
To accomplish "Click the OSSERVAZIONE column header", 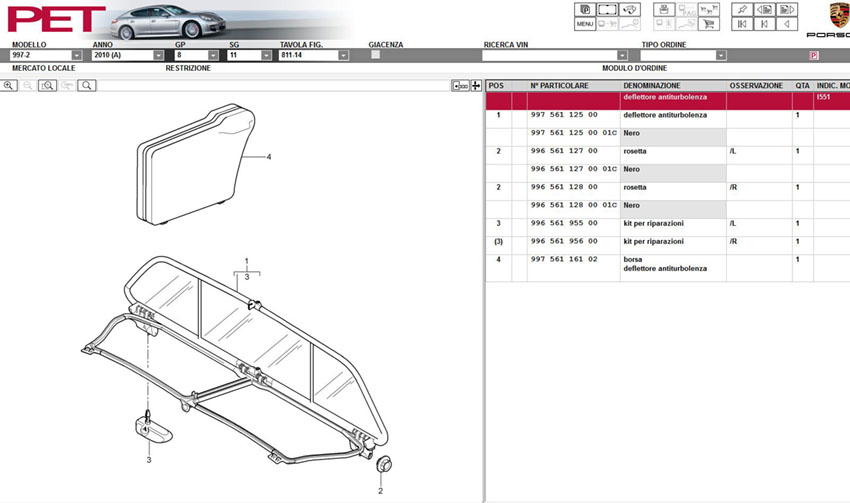I will click(756, 86).
